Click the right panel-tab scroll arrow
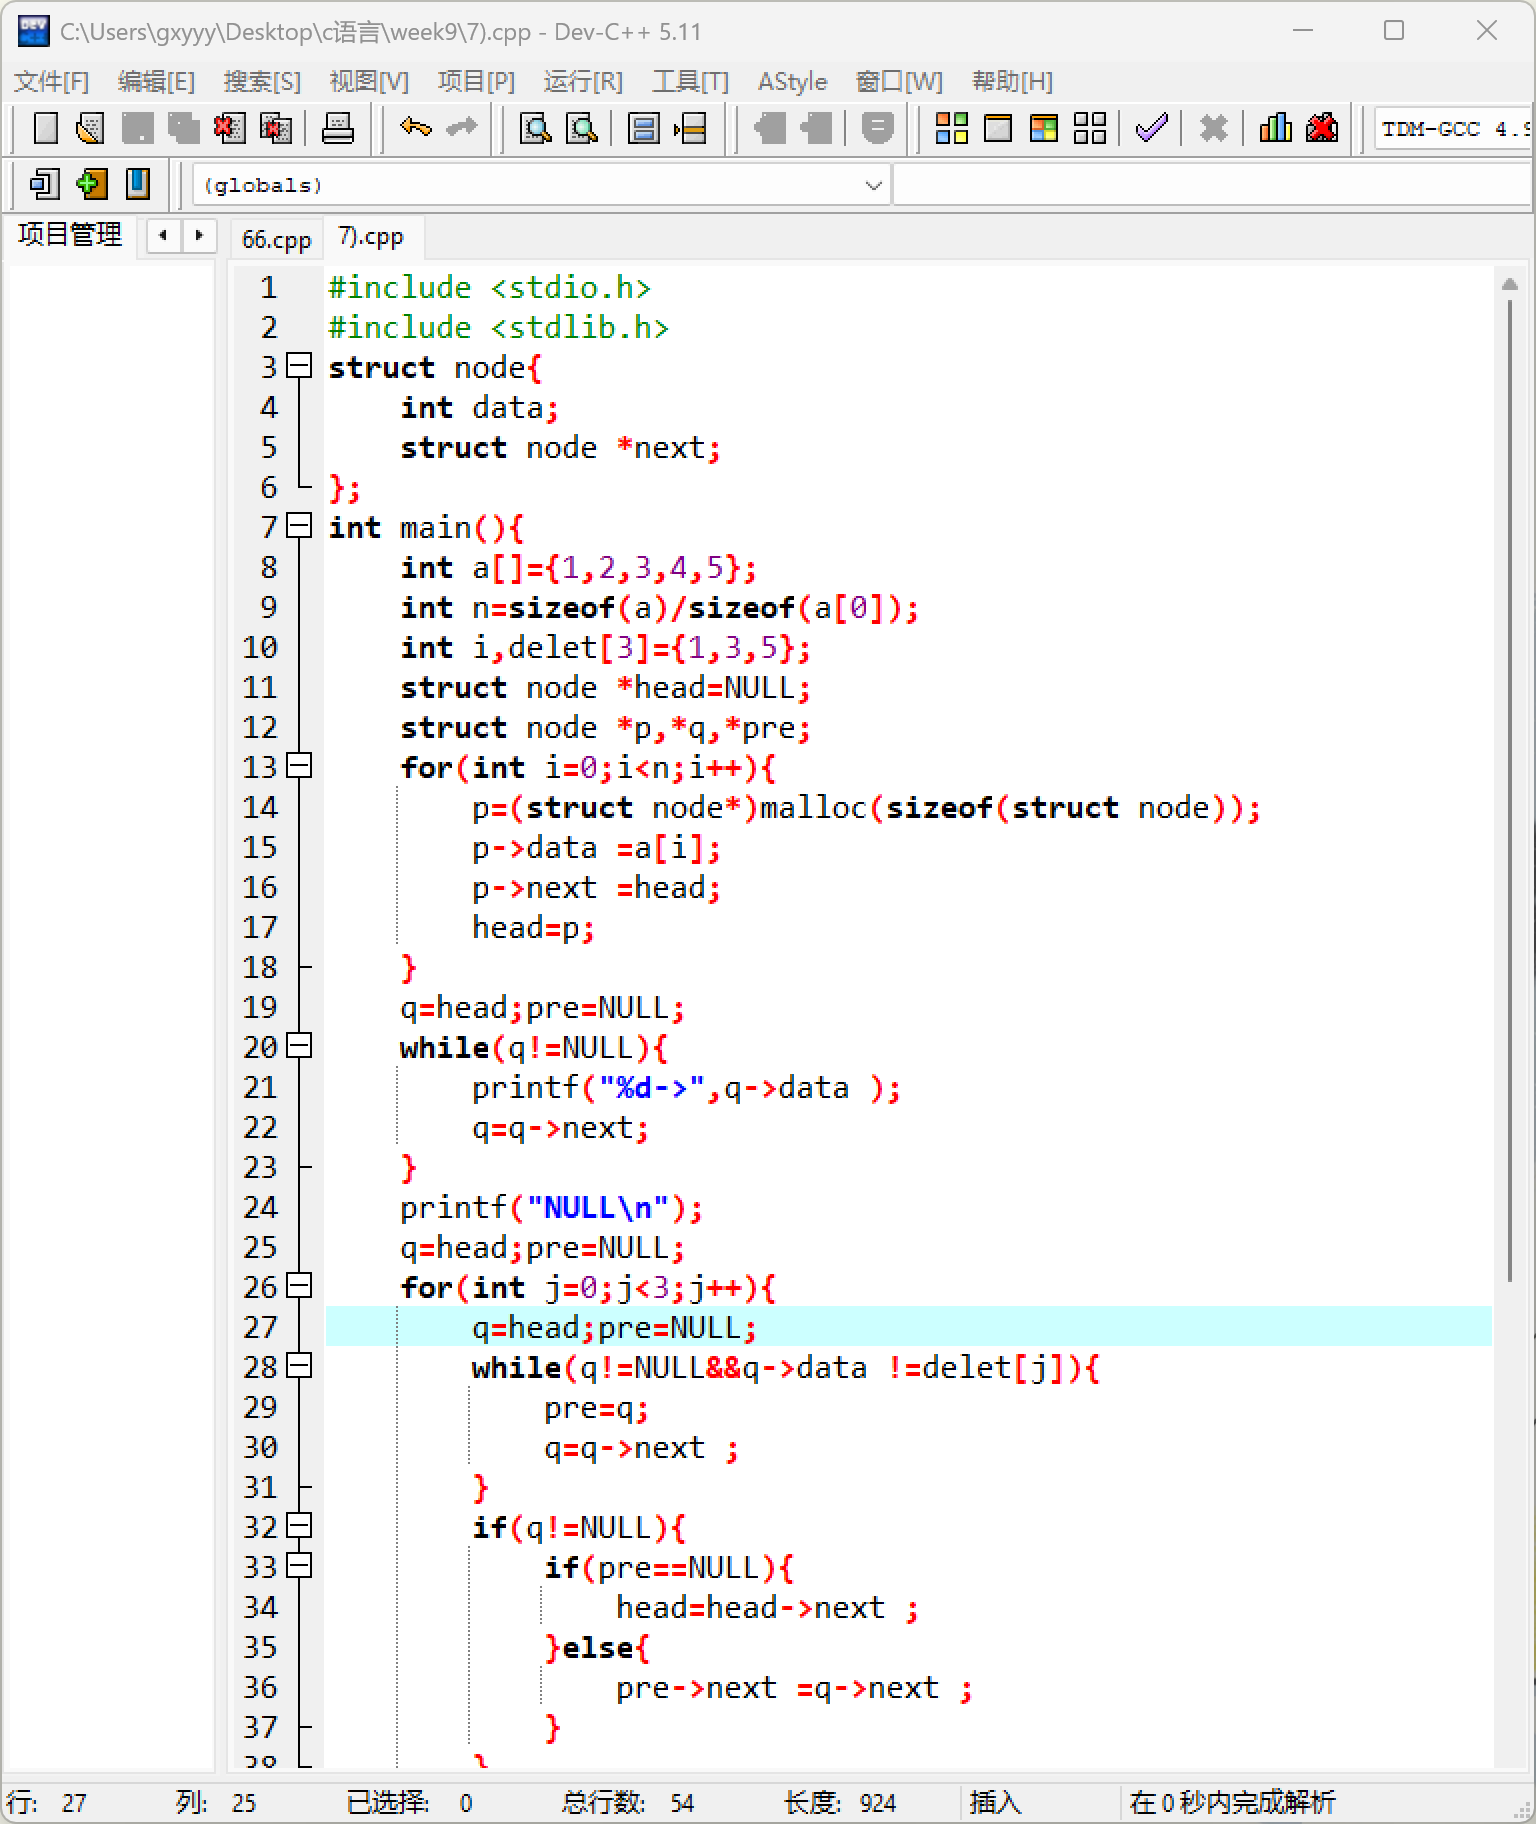 click(x=199, y=236)
